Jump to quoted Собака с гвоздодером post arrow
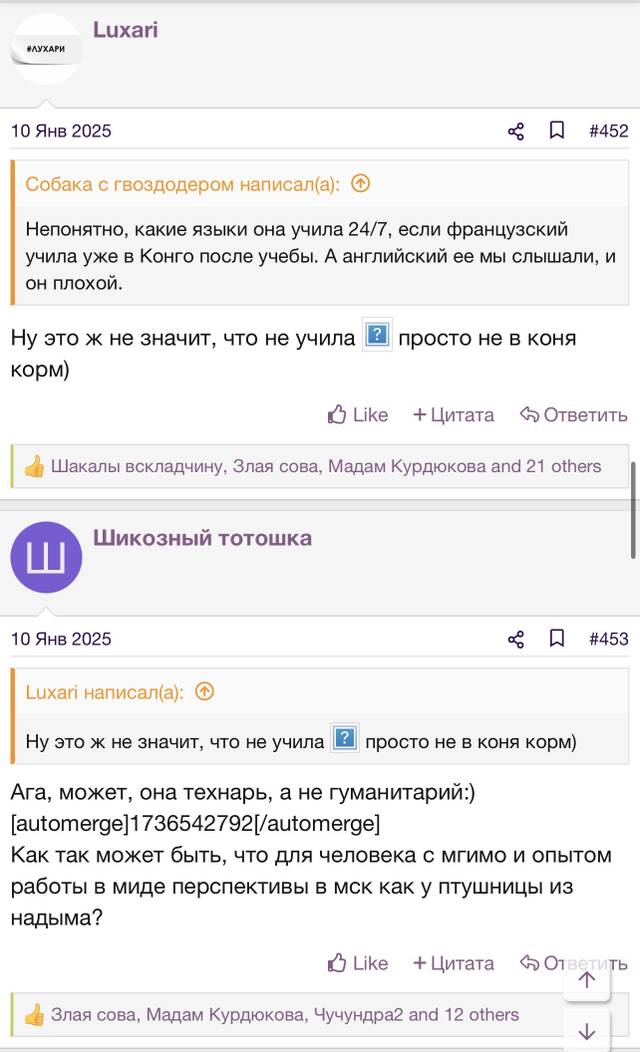Viewport: 640px width, 1052px height. (x=361, y=183)
